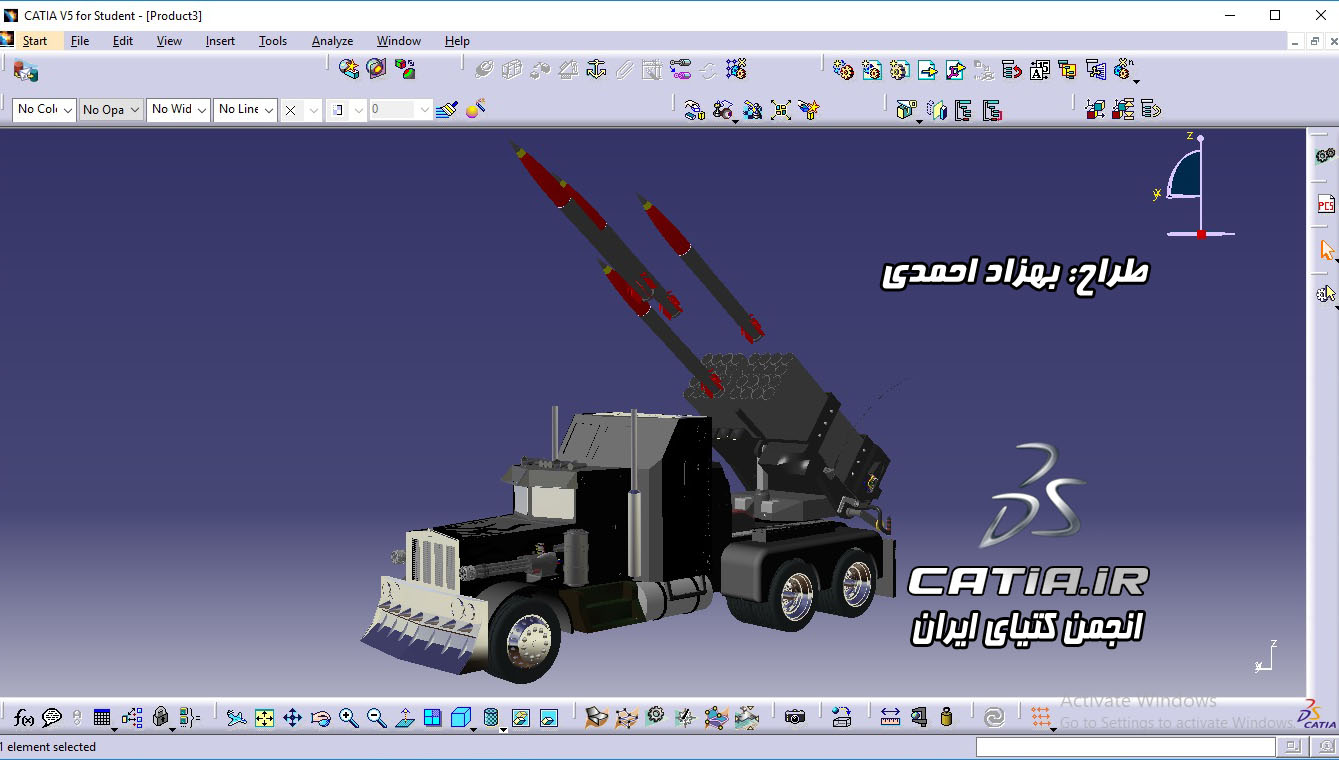Open the Analyze menu

(x=332, y=41)
